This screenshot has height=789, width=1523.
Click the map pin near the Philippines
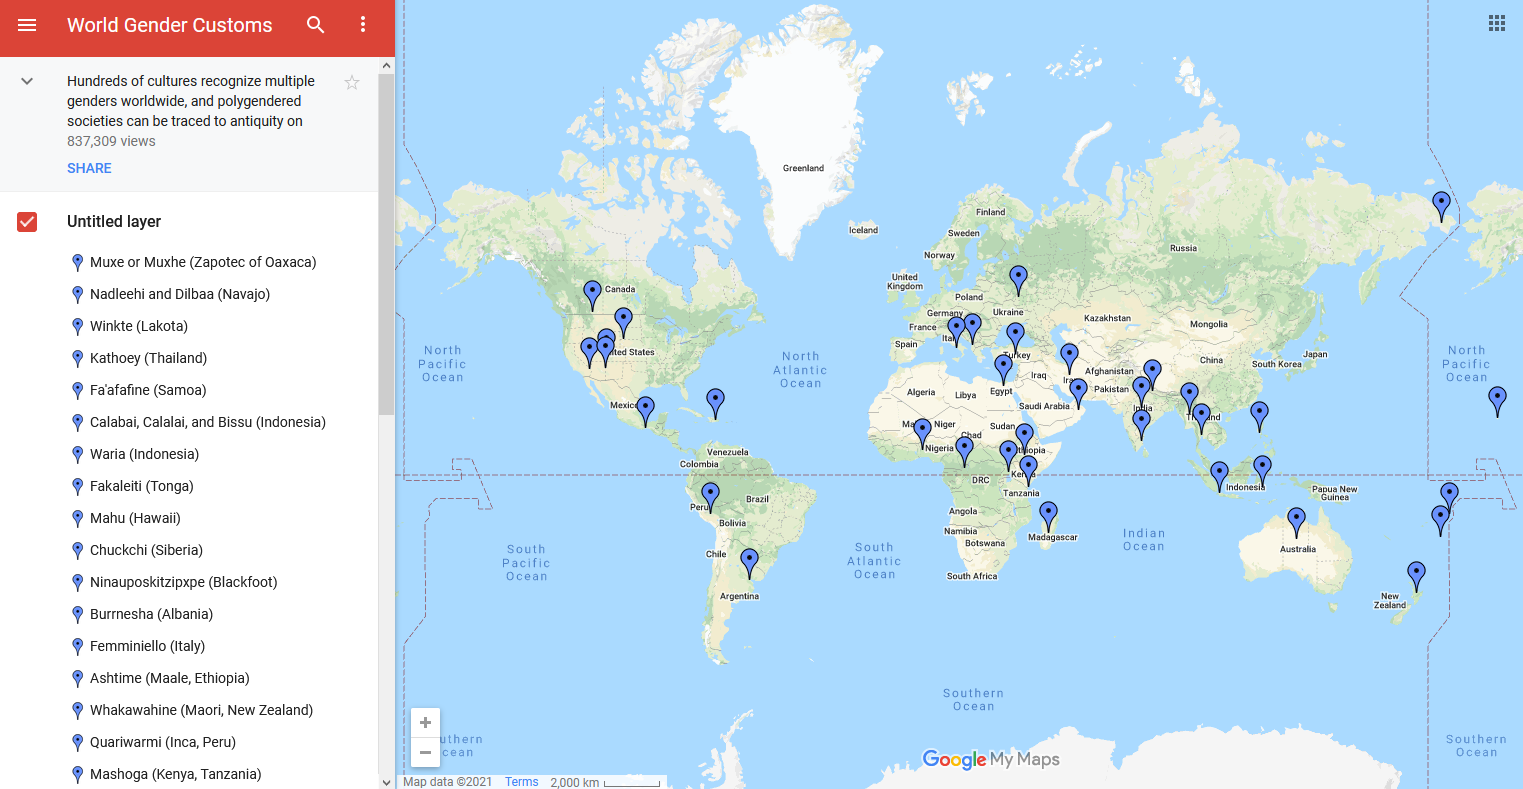pos(1259,415)
